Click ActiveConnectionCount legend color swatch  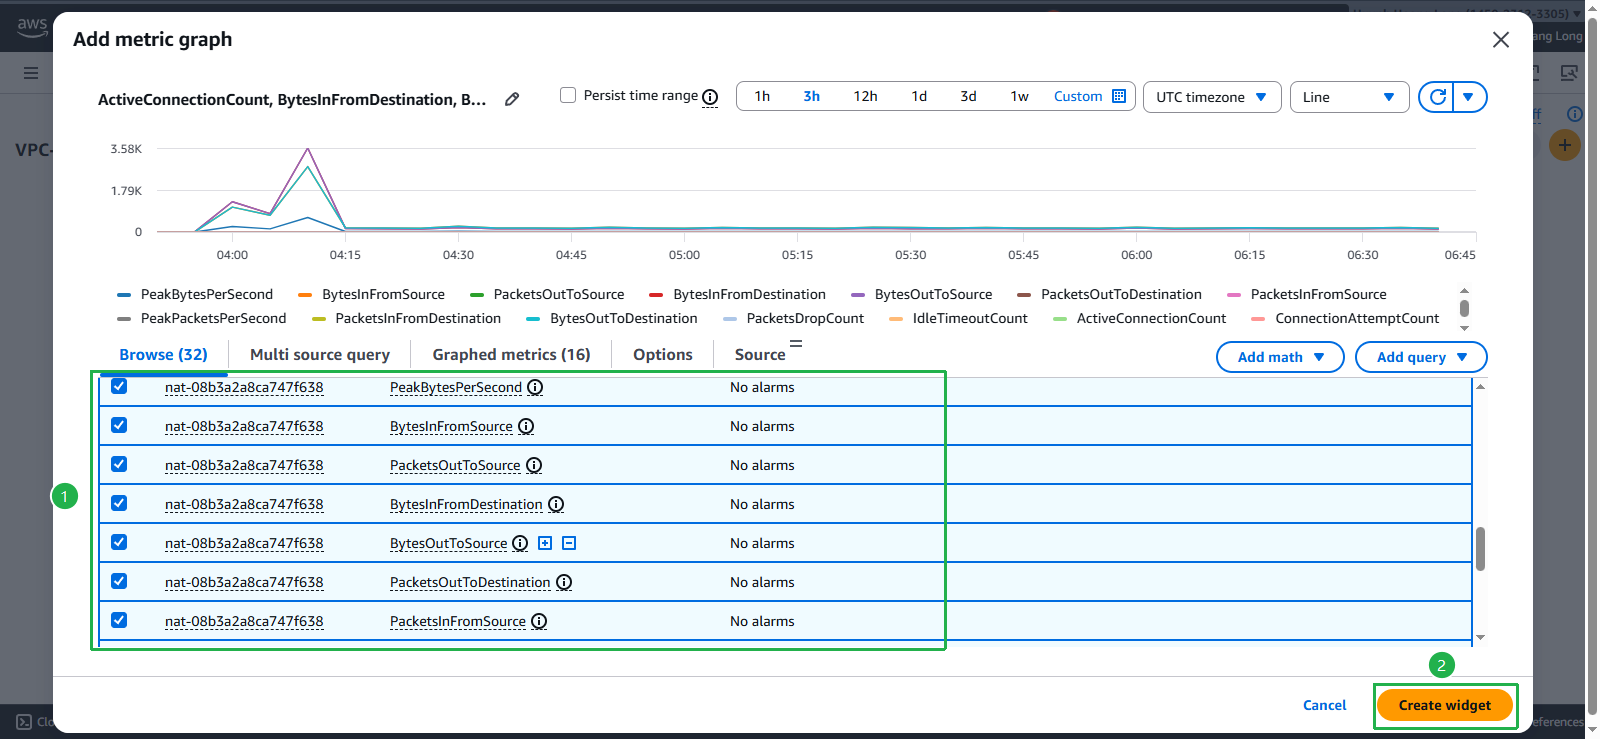pyautogui.click(x=1060, y=319)
